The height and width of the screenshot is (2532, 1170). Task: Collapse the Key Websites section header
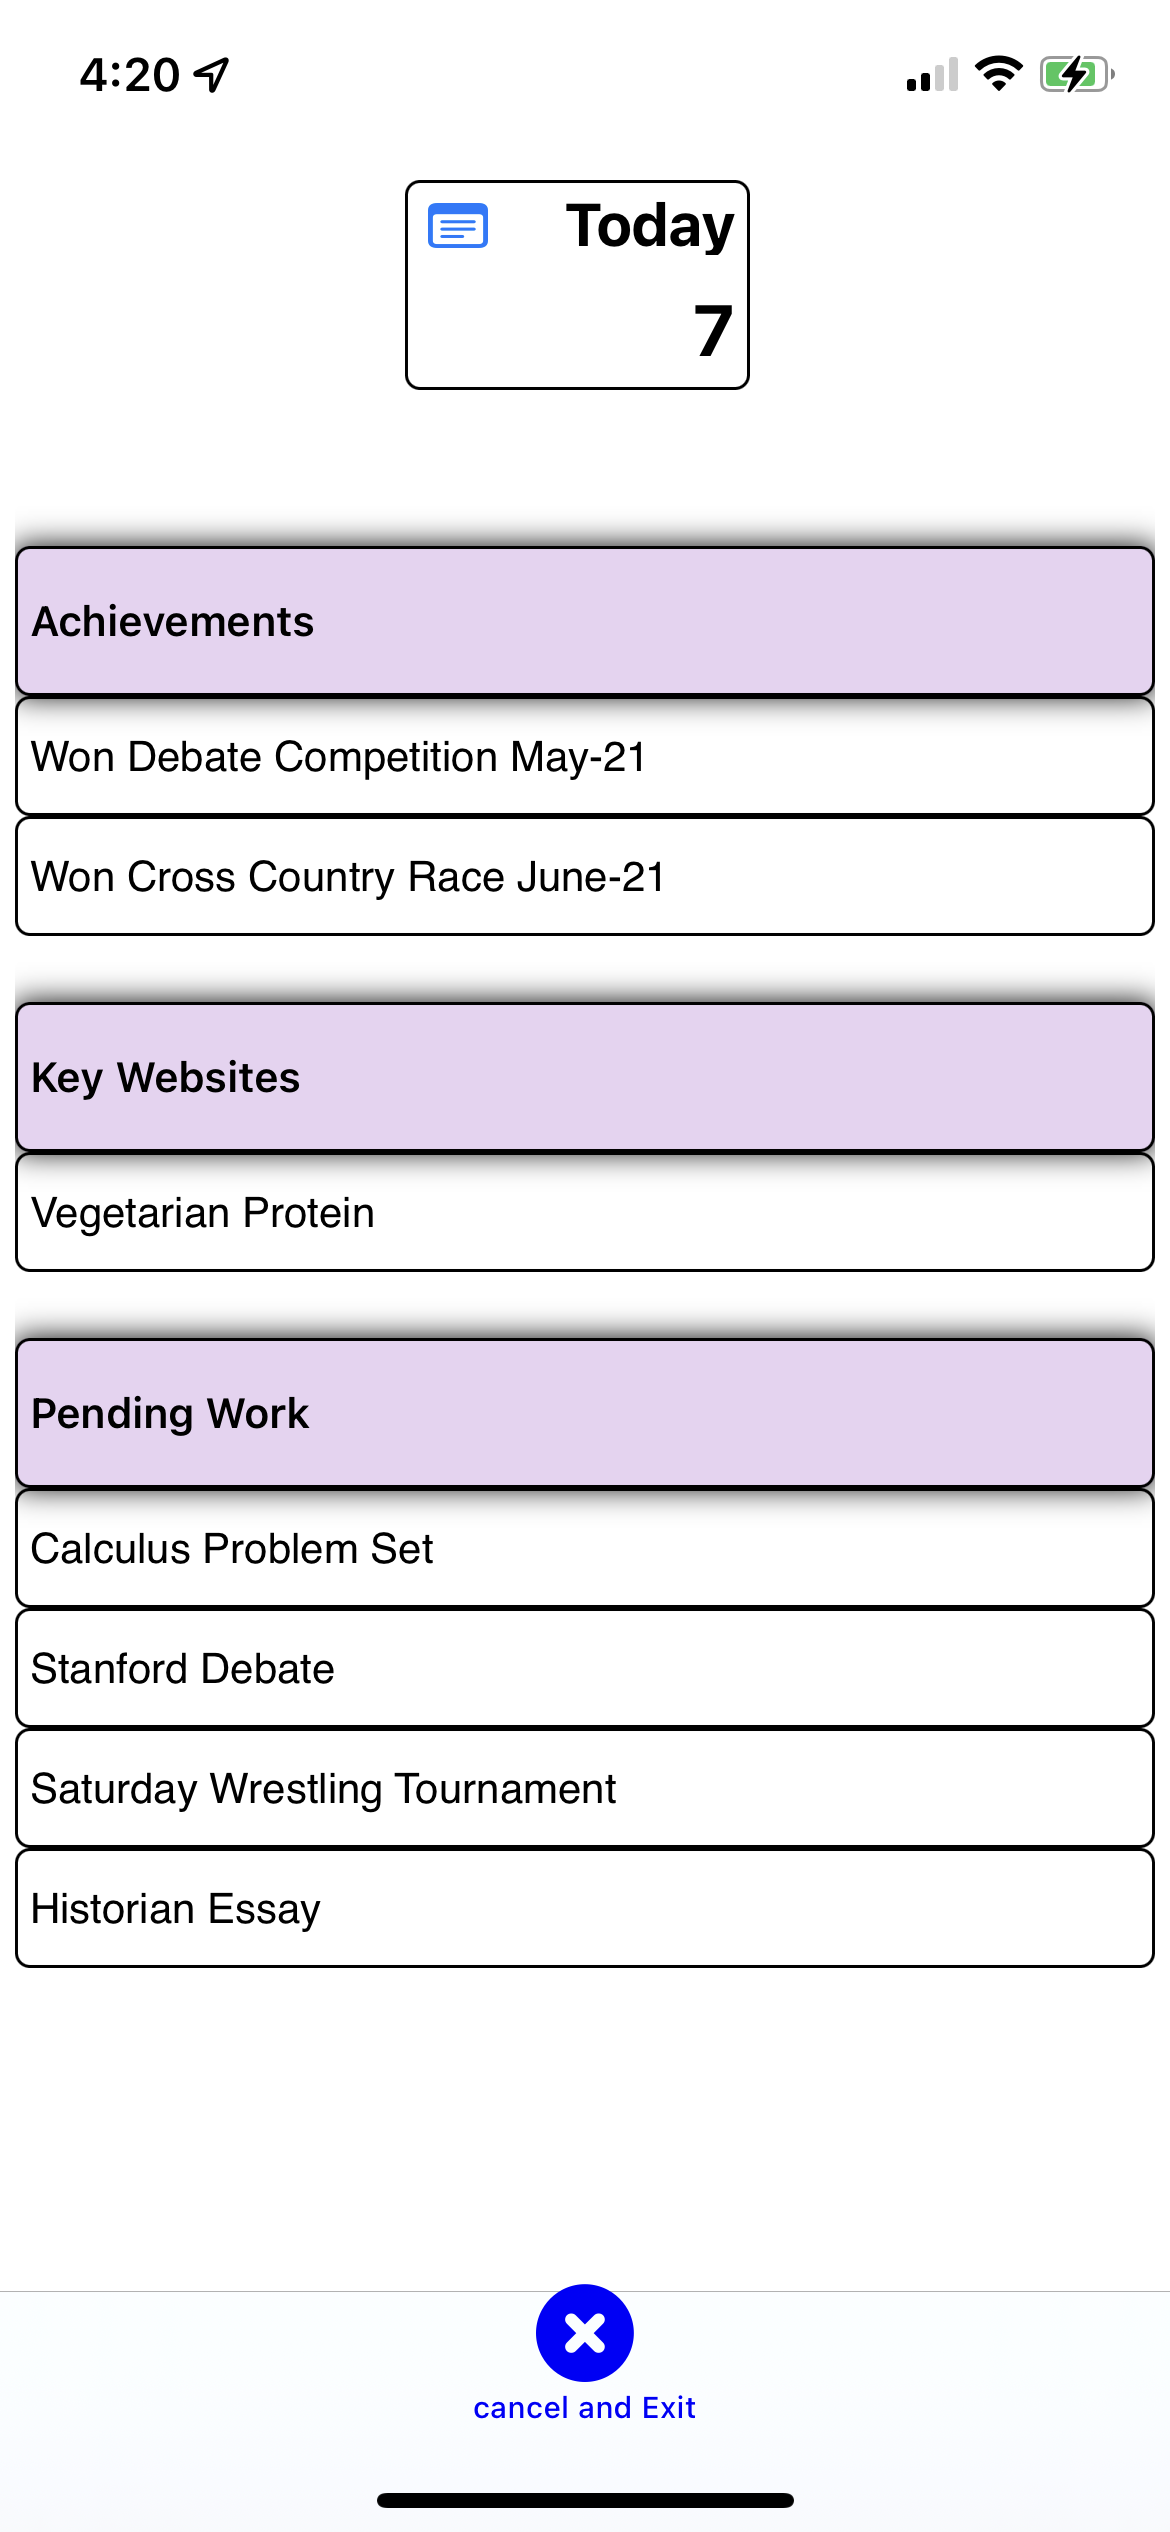(x=585, y=1077)
